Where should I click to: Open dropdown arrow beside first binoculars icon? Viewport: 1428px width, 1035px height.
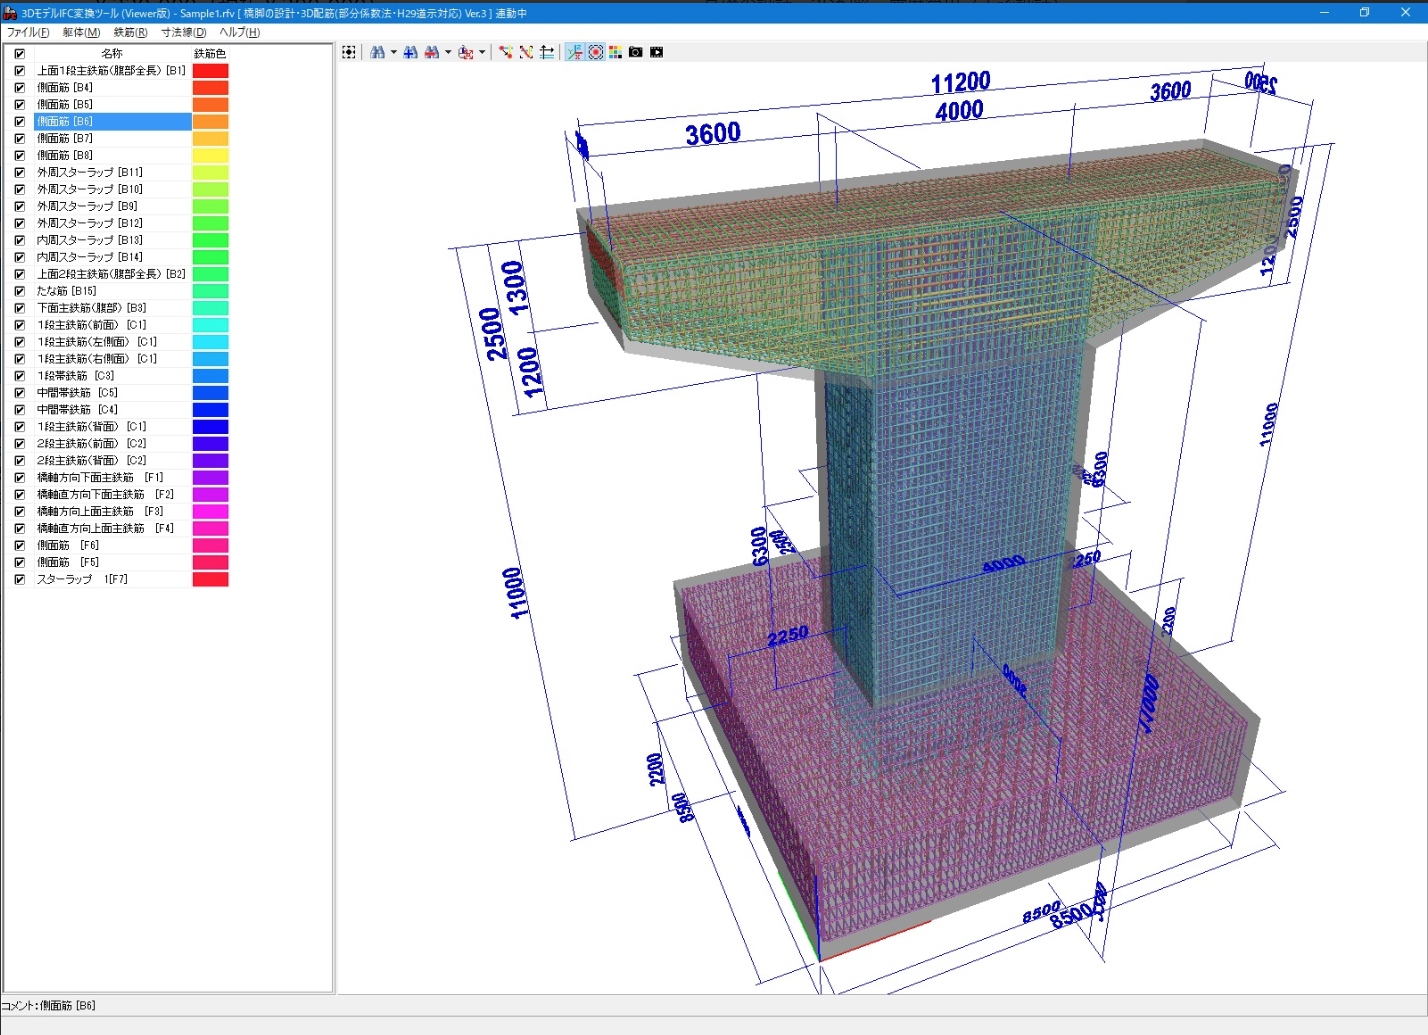pos(393,52)
